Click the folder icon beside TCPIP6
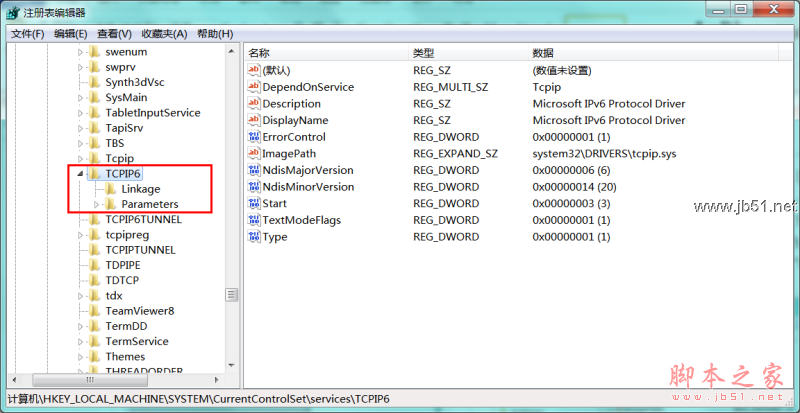The height and width of the screenshot is (413, 800). click(94, 173)
